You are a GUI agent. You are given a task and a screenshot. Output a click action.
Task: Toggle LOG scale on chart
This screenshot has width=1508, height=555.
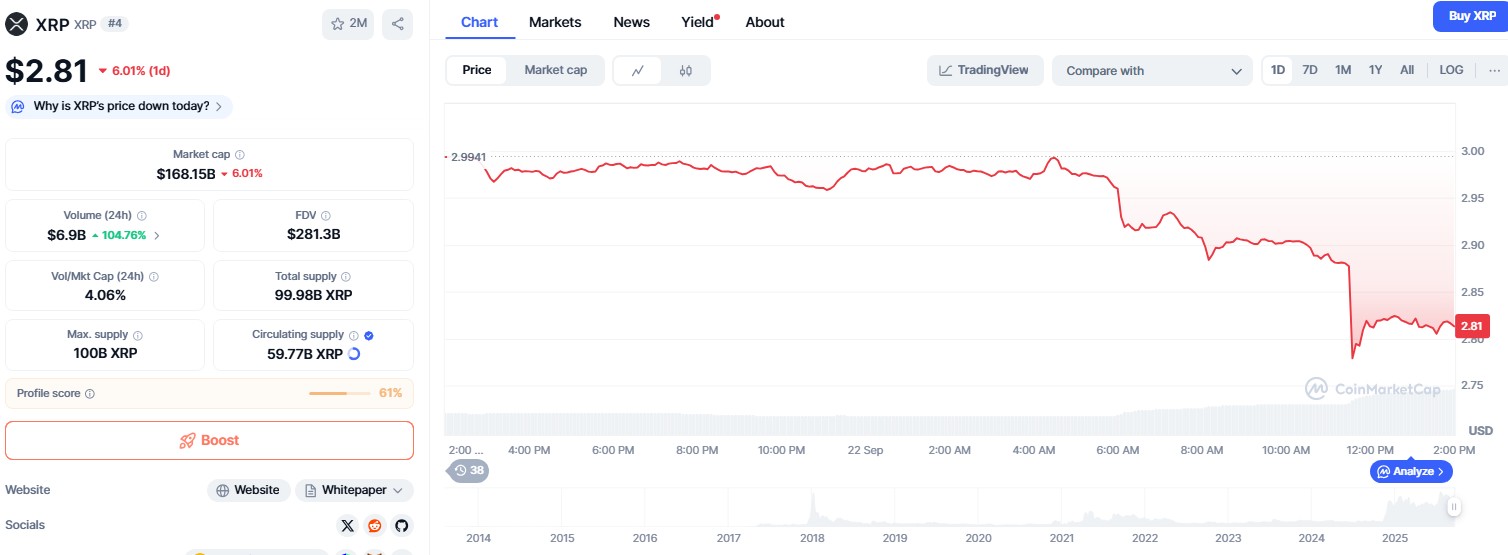coord(1451,70)
